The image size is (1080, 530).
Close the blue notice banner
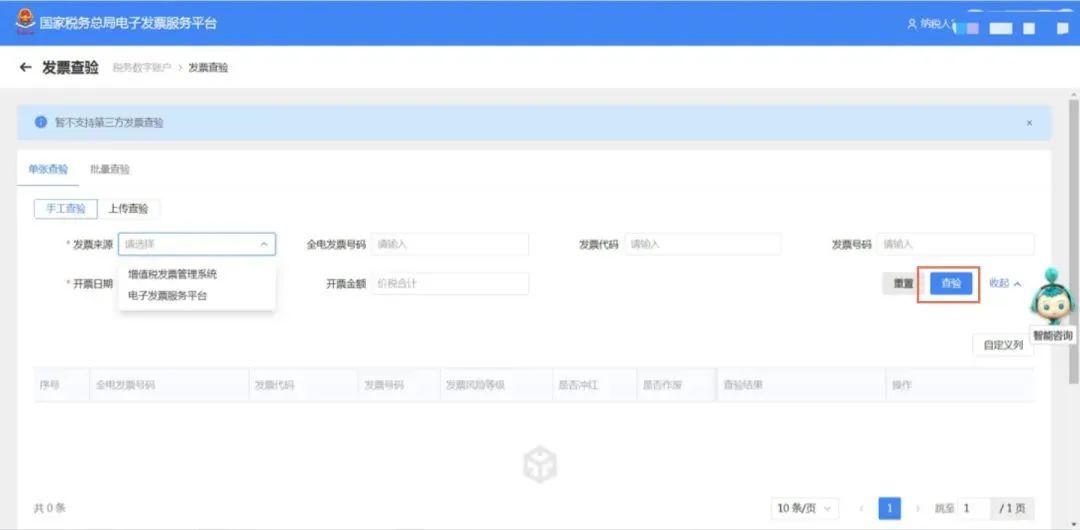(x=1029, y=123)
